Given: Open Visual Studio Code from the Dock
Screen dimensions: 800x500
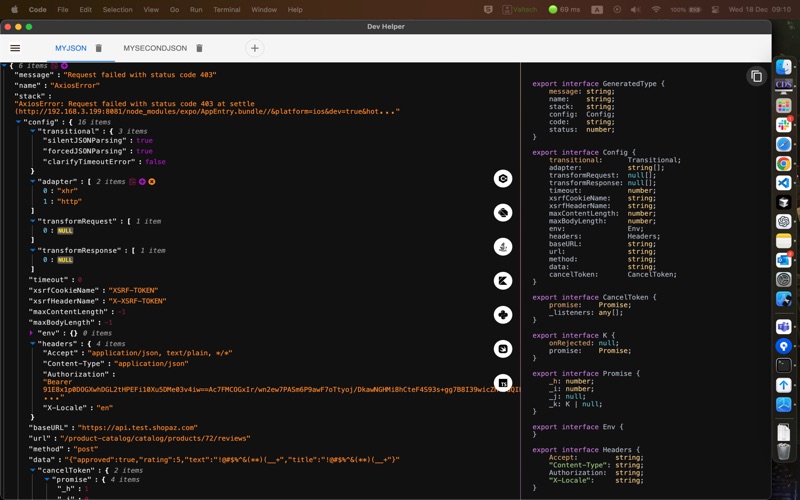Looking at the screenshot, I should pyautogui.click(x=784, y=183).
